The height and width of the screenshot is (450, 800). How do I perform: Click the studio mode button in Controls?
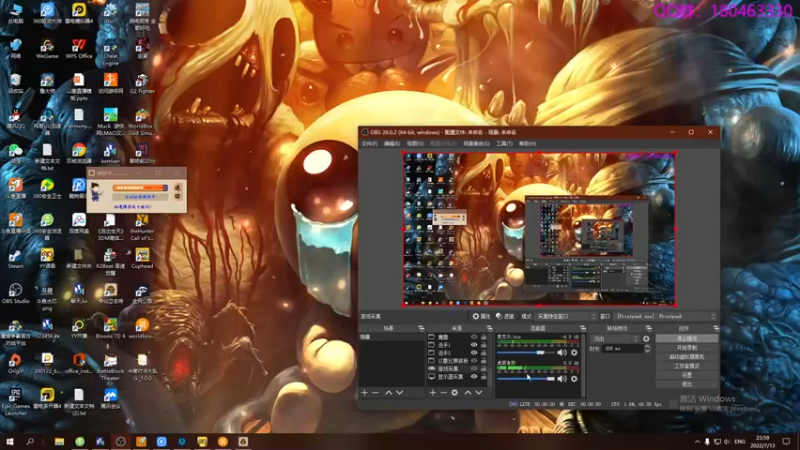point(687,366)
